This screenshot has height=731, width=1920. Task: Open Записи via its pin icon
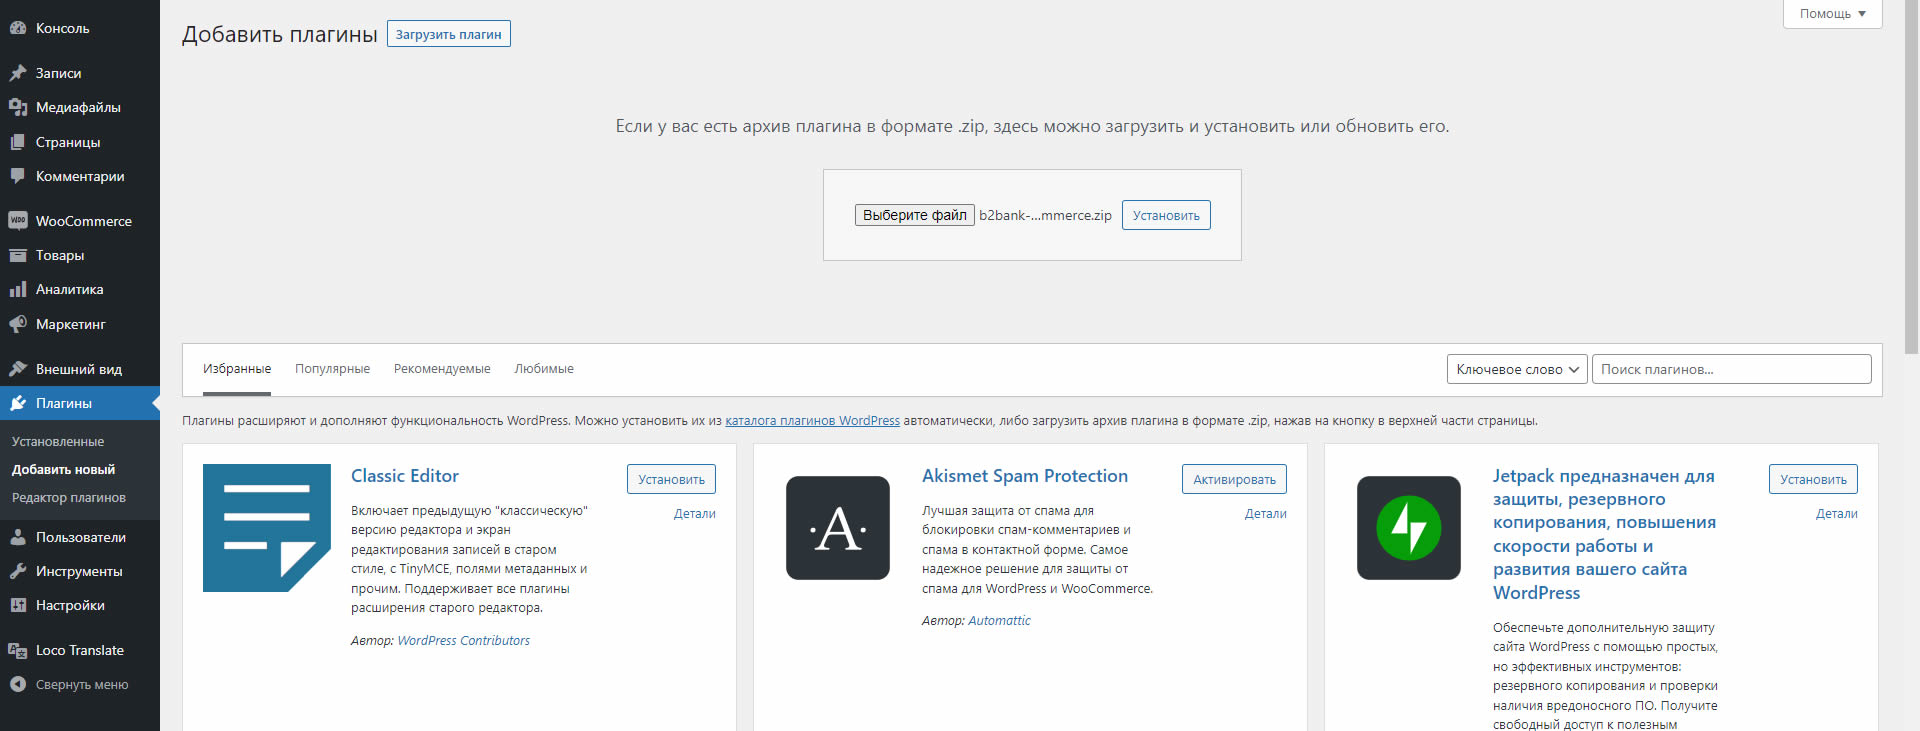(18, 73)
